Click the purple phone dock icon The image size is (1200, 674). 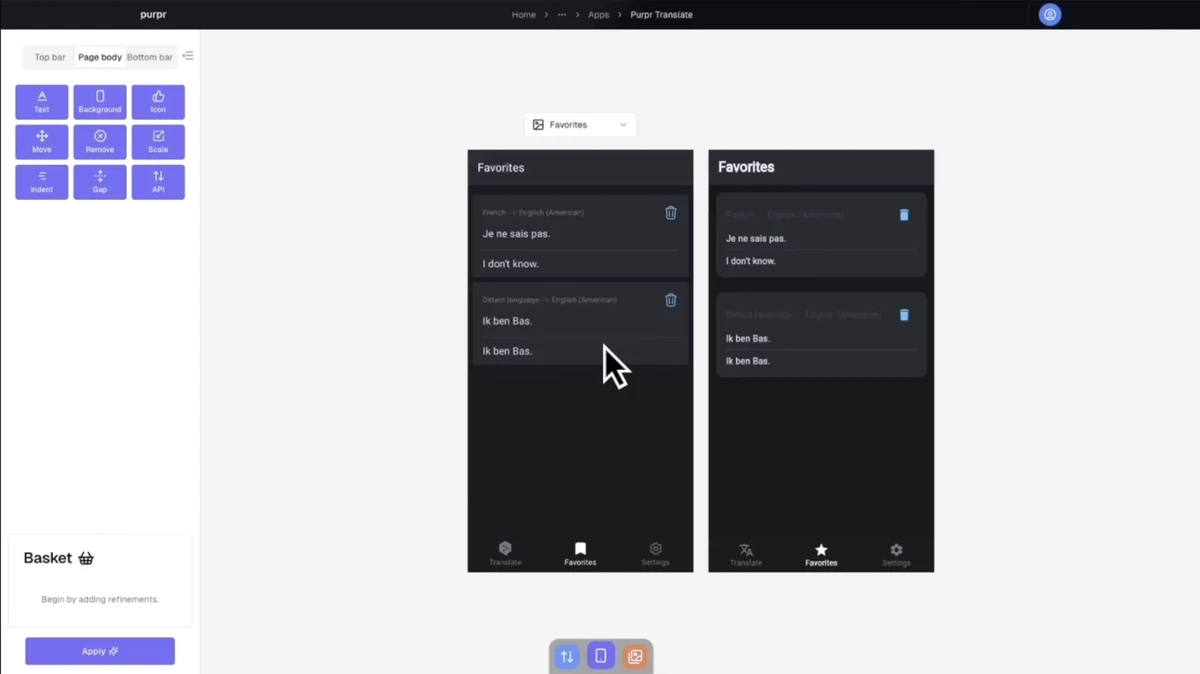(x=601, y=656)
